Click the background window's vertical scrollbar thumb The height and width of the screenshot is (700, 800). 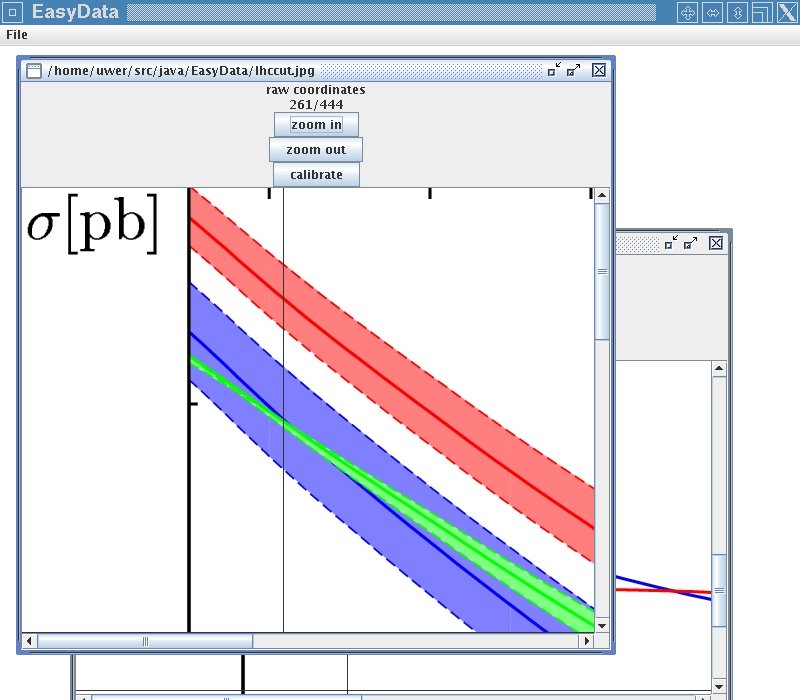point(718,590)
